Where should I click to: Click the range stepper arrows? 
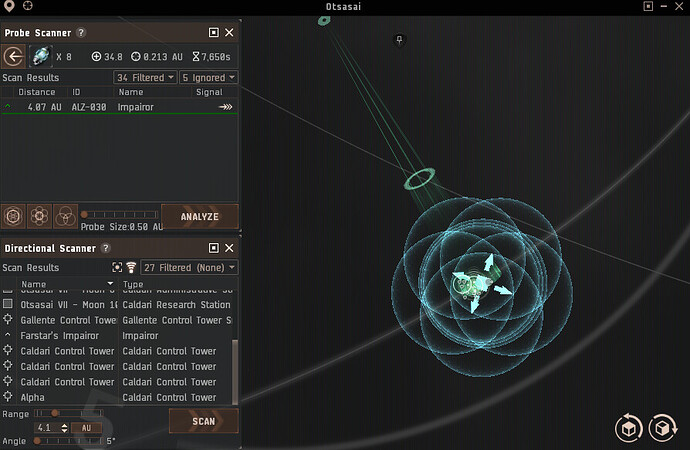pyautogui.click(x=65, y=428)
